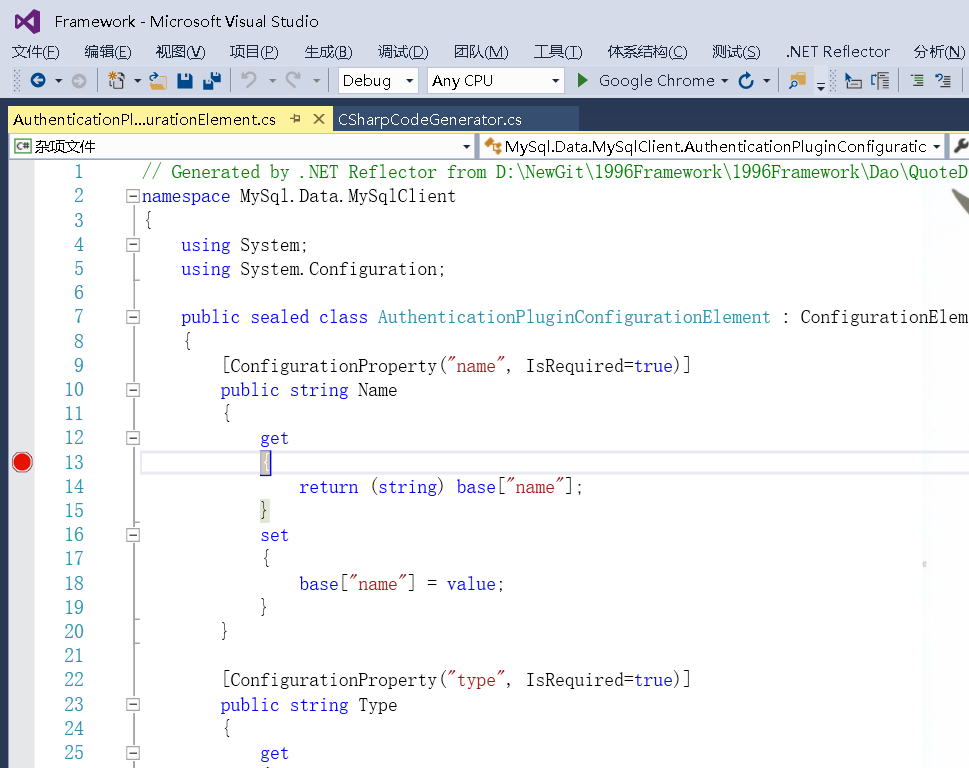Start debugging with green play arrow
This screenshot has height=768, width=969.
(582, 80)
